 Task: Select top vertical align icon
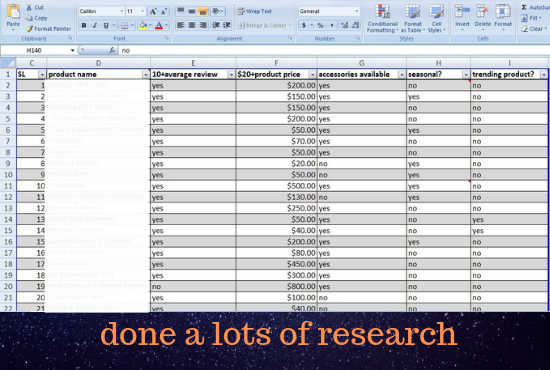[x=181, y=11]
